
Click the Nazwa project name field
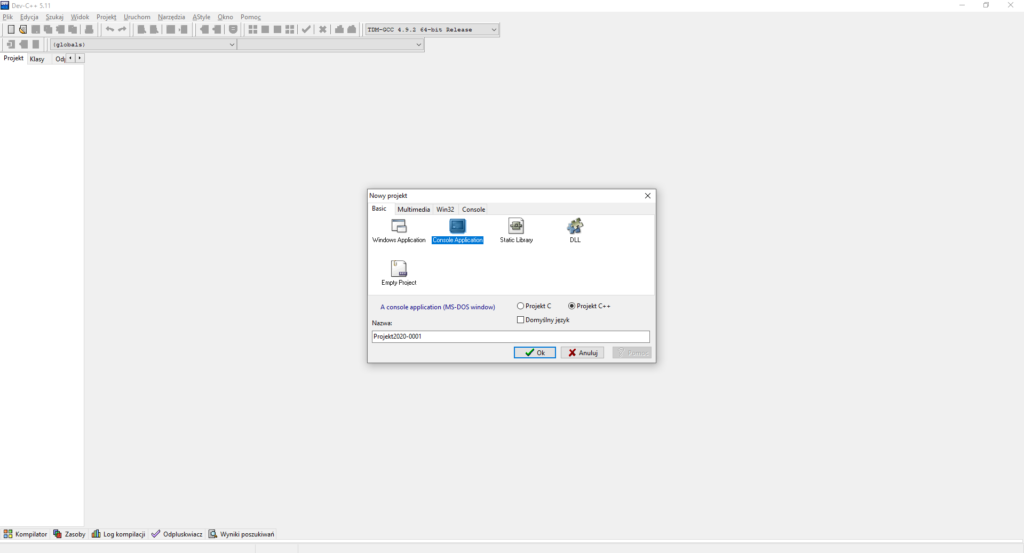point(510,337)
